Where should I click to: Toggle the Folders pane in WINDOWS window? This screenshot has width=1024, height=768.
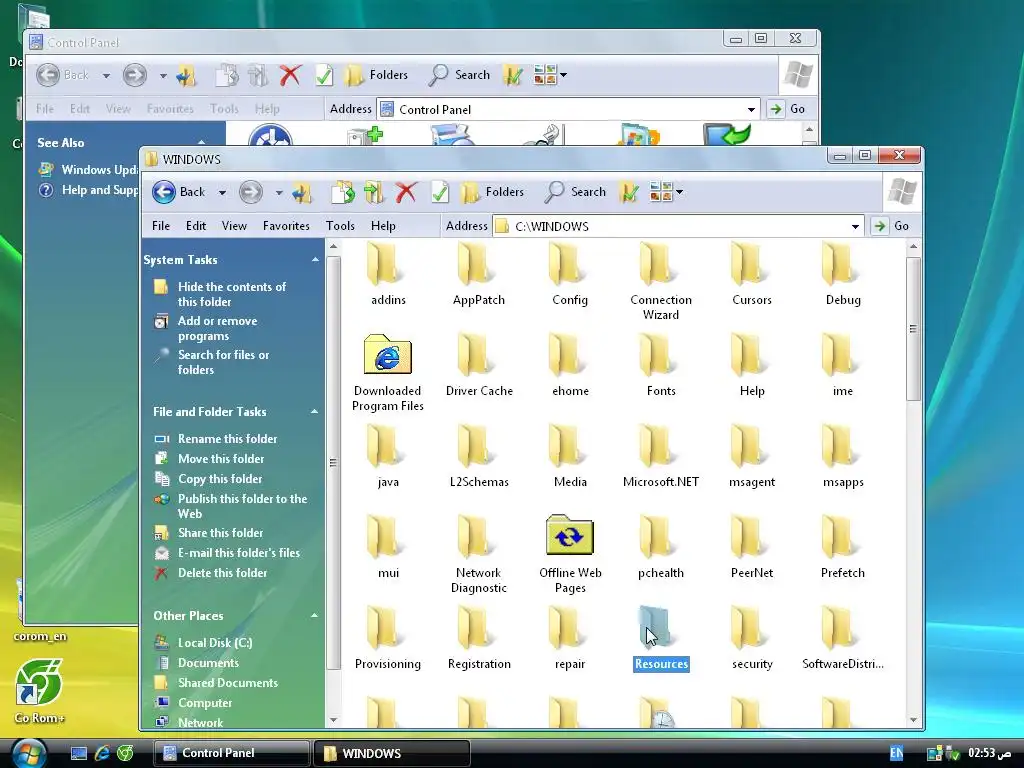pyautogui.click(x=492, y=192)
